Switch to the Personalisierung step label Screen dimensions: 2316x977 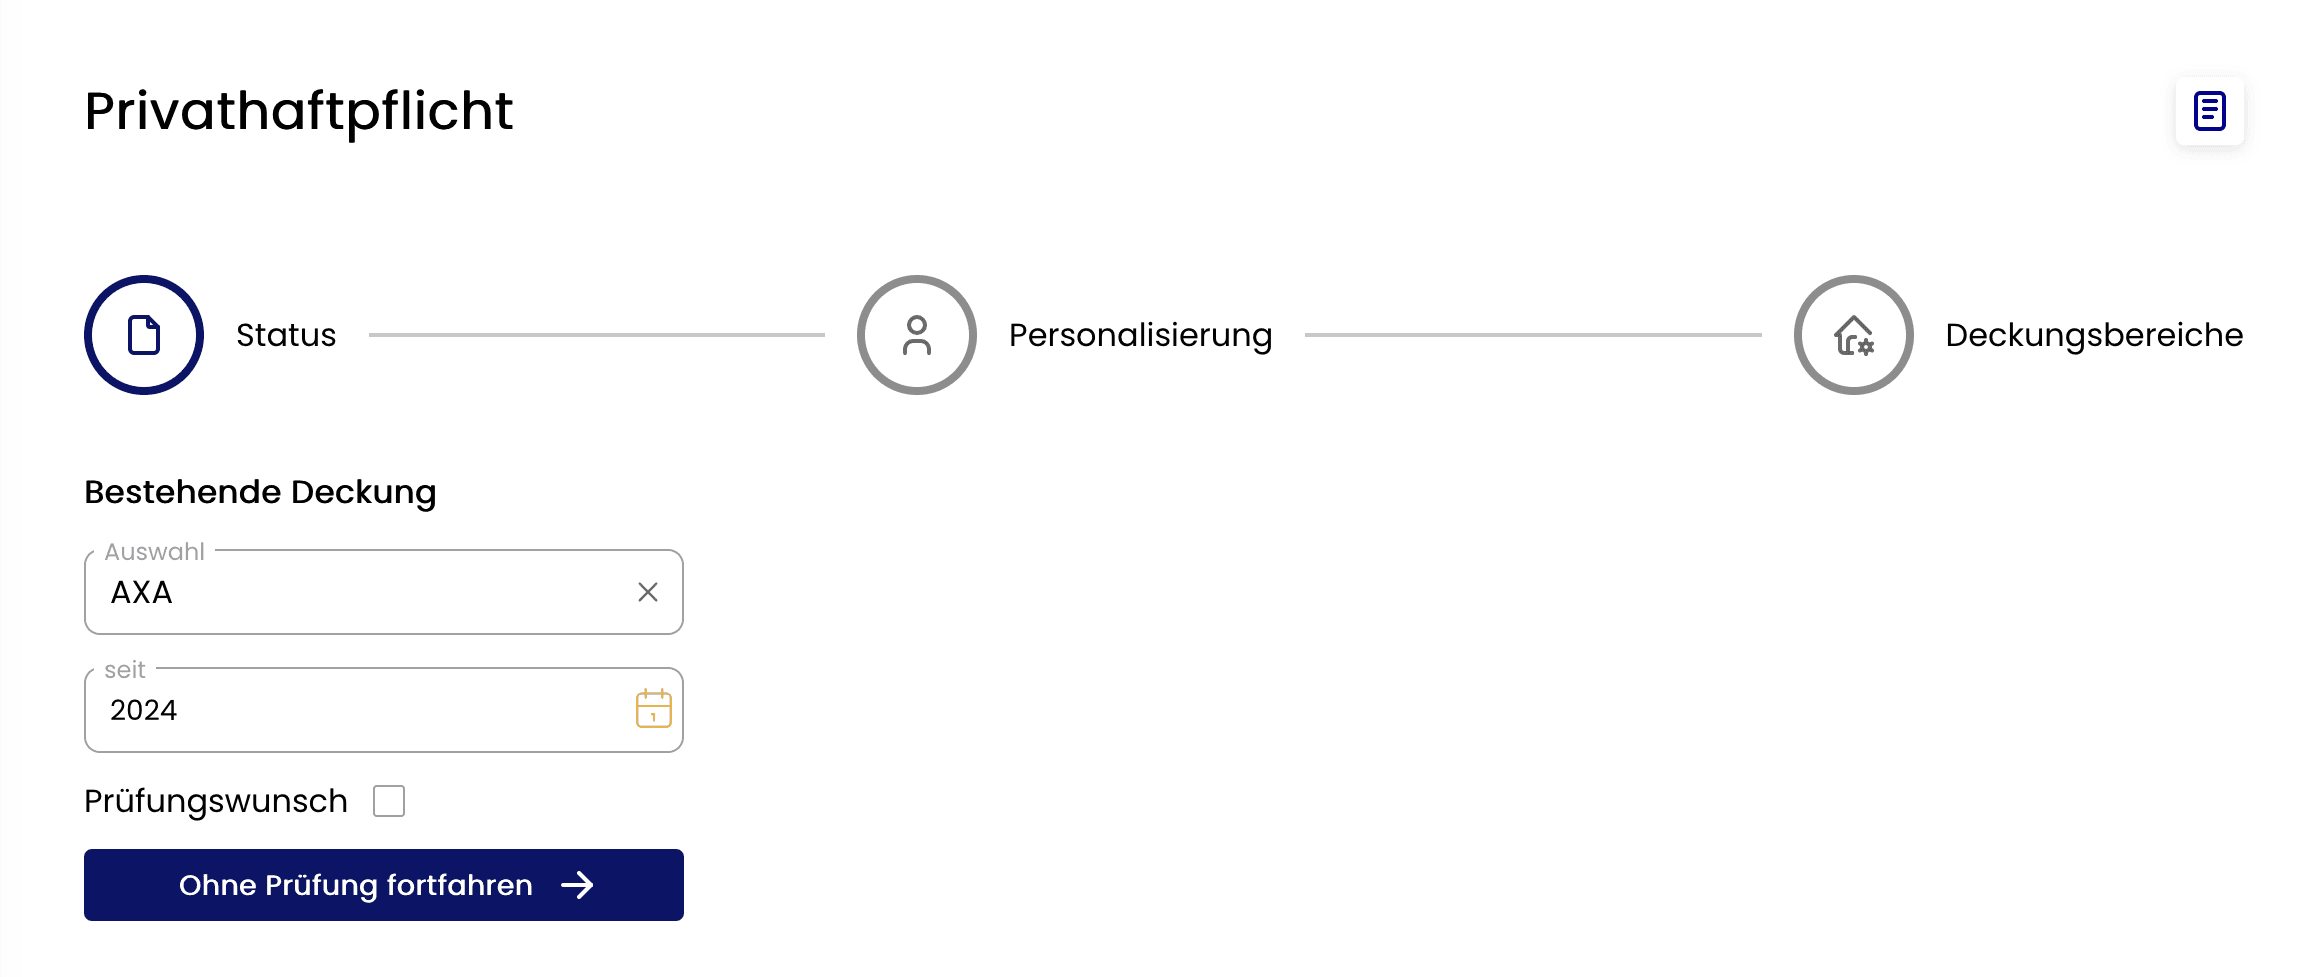pyautogui.click(x=1140, y=335)
